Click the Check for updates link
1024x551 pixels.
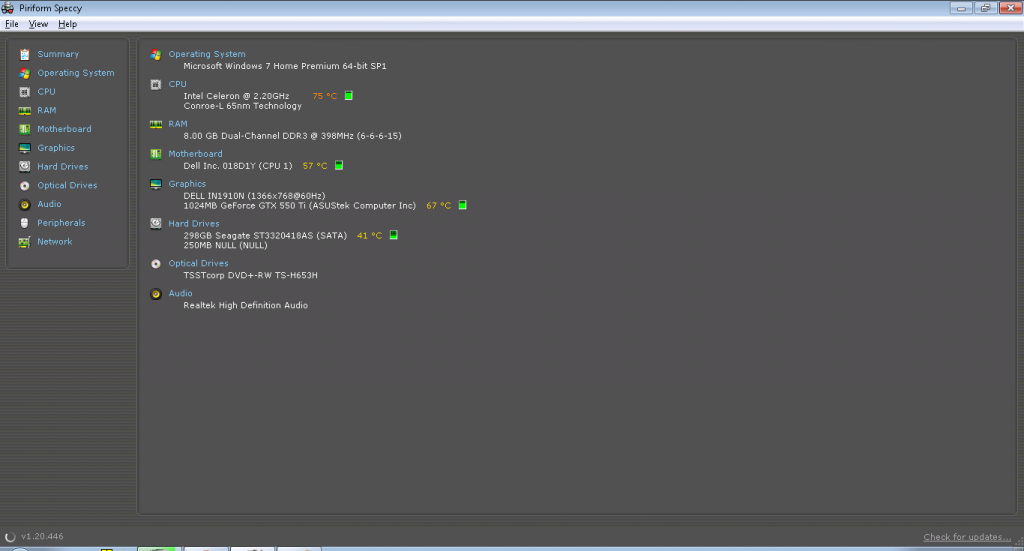tap(965, 537)
